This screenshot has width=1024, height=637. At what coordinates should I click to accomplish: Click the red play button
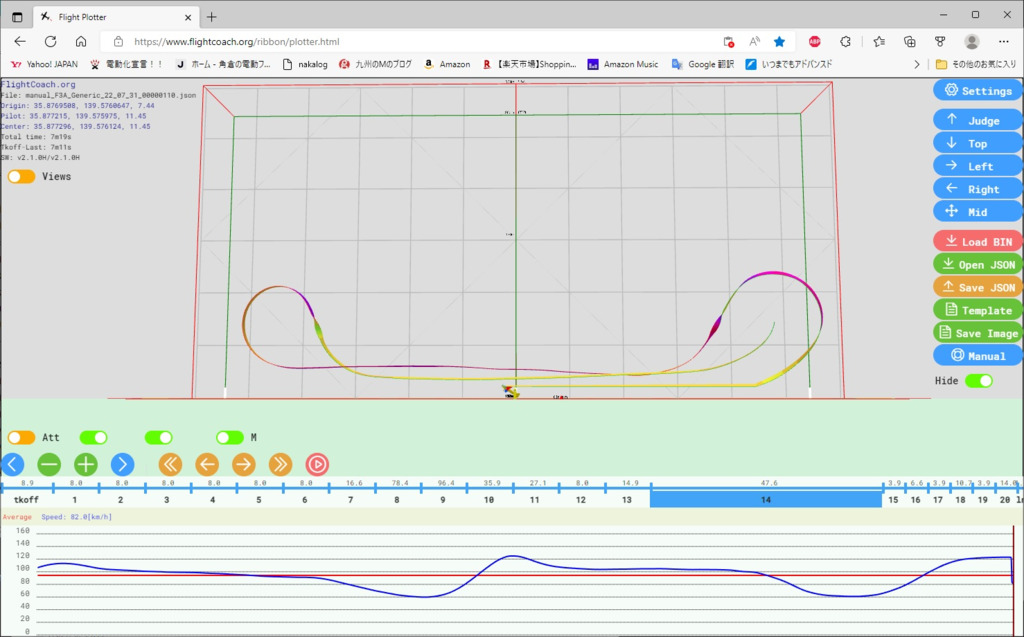click(317, 465)
